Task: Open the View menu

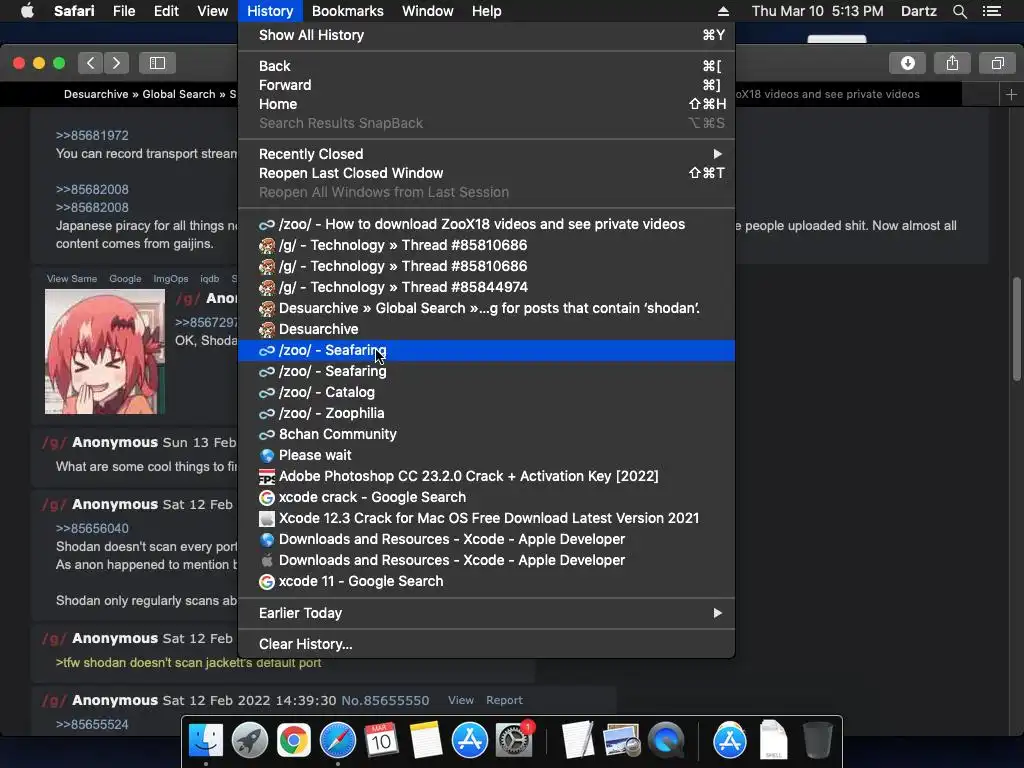Action: click(x=212, y=11)
